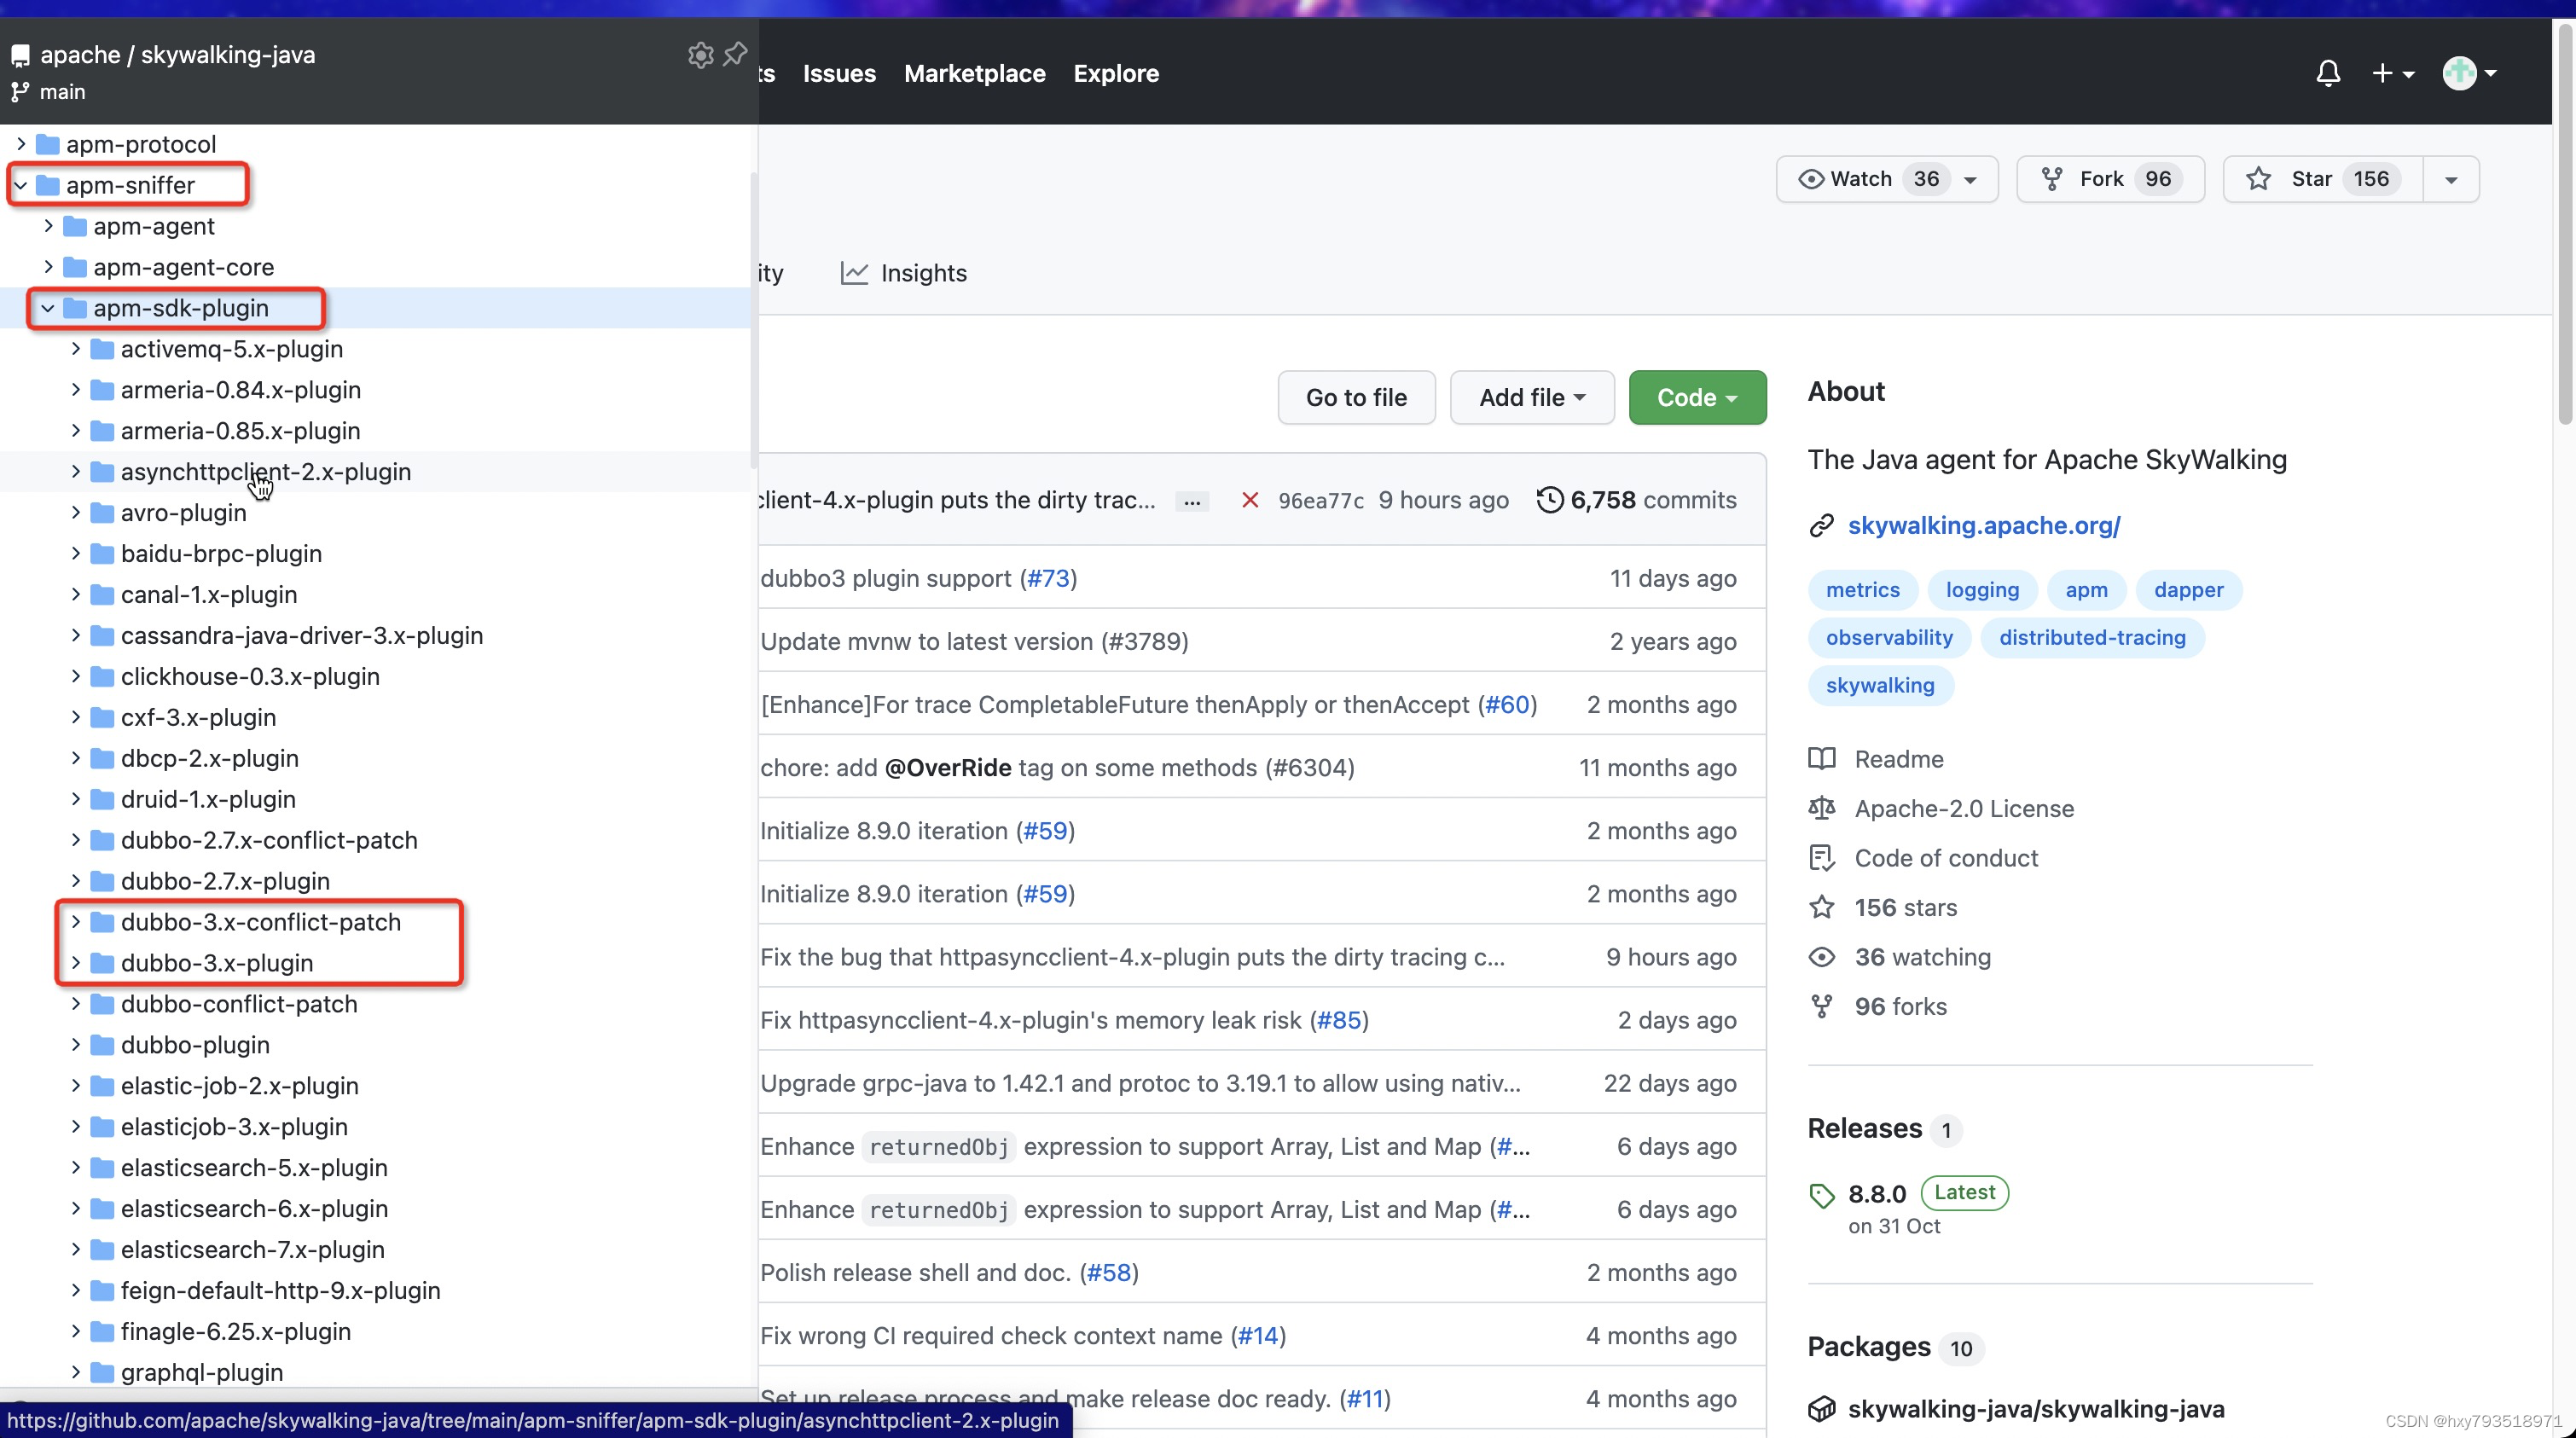The height and width of the screenshot is (1438, 2576).
Task: Open dubbo-3.x-conflict-patch folder
Action: point(260,922)
